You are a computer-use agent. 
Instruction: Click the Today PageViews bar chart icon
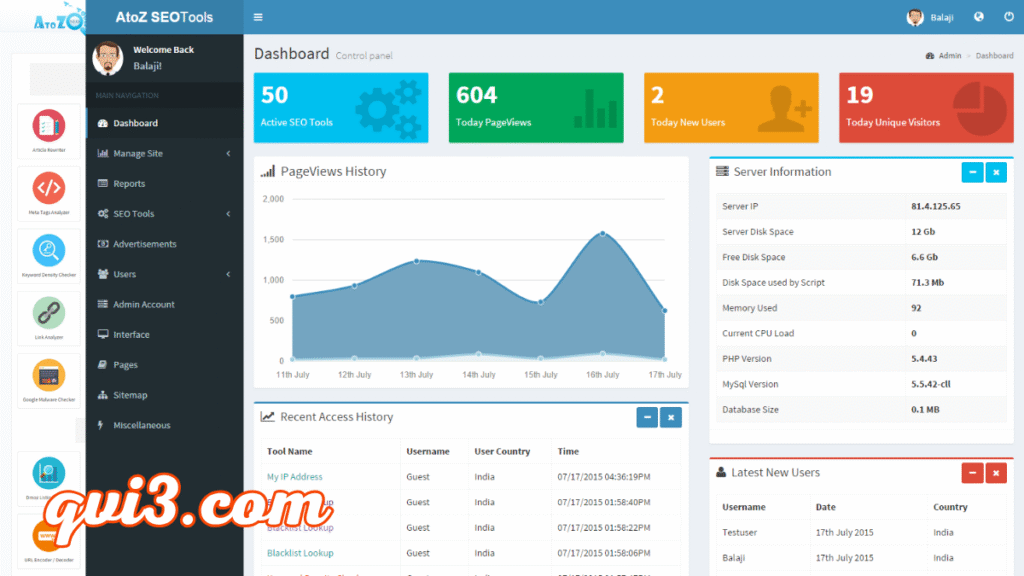pyautogui.click(x=595, y=109)
